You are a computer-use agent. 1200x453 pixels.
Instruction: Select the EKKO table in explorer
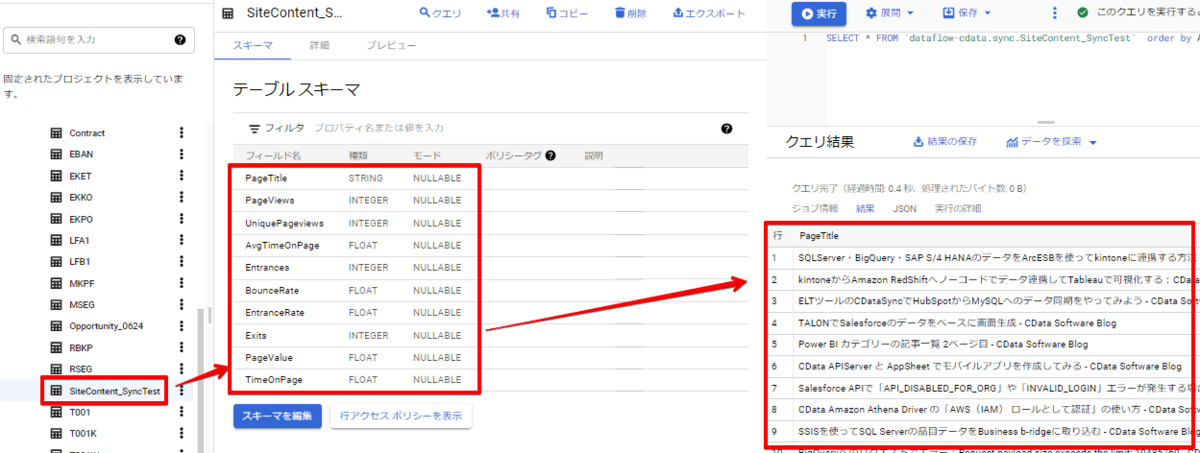[x=81, y=198]
